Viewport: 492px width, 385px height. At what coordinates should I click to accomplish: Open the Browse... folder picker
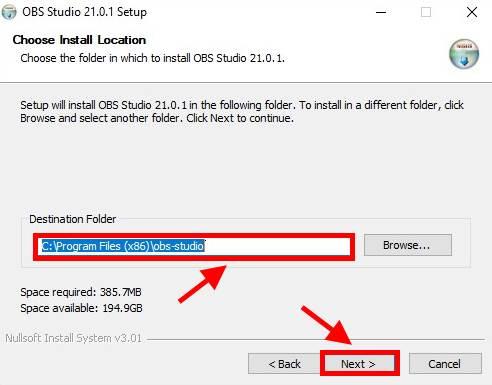tap(408, 245)
